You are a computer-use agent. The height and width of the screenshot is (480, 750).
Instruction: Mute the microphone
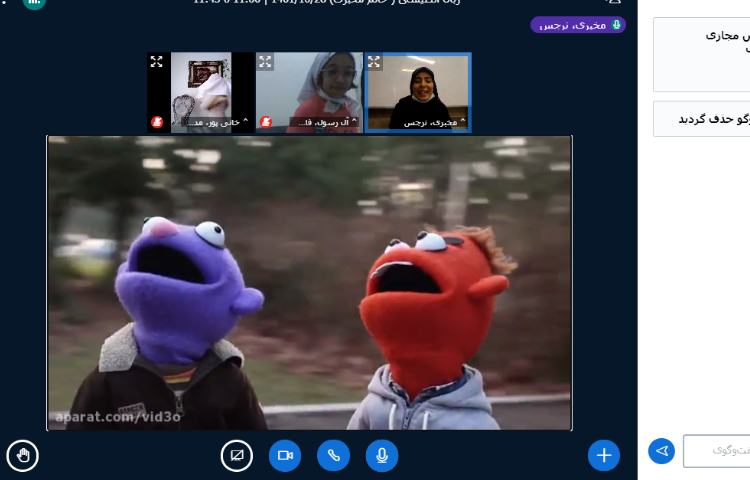tap(381, 456)
